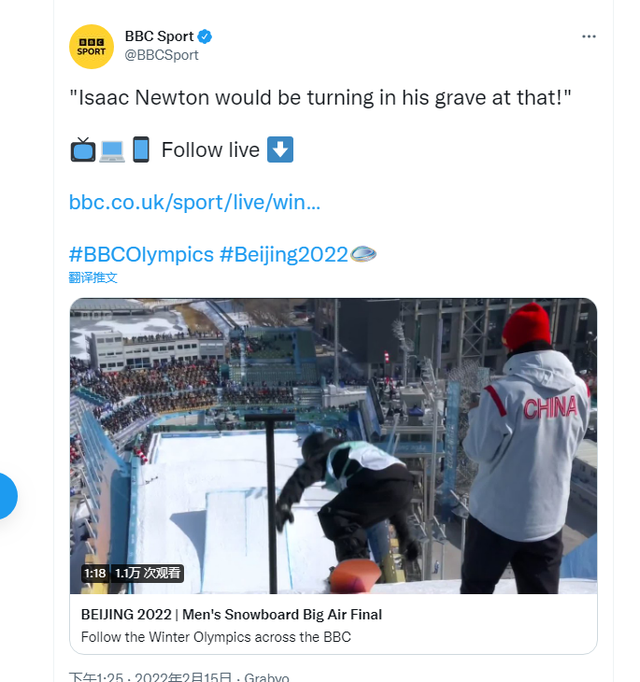Viewport: 640px width, 682px height.
Task: Click the 1.1万 次观看 view count
Action: point(148,573)
